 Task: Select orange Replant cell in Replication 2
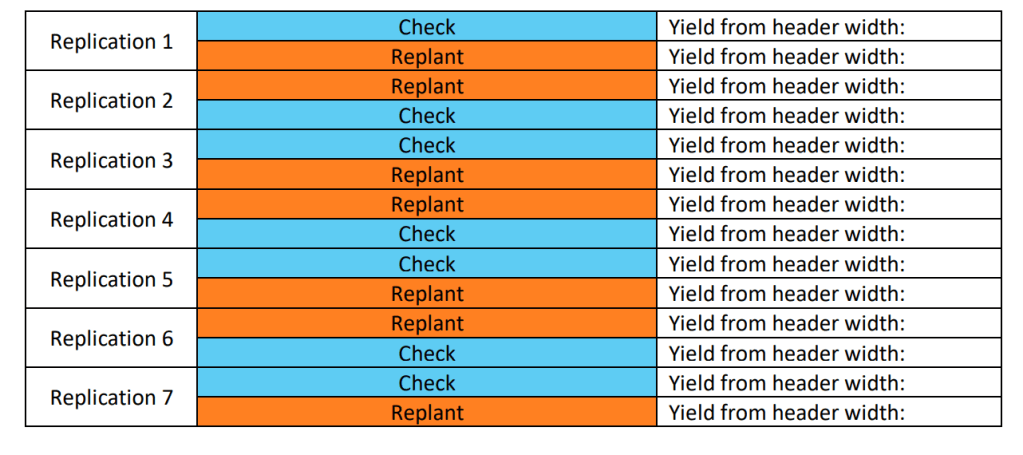click(427, 86)
